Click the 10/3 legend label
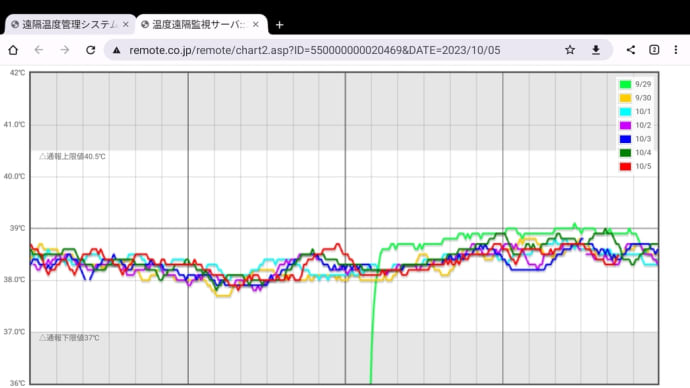This screenshot has width=690, height=388. tap(643, 139)
